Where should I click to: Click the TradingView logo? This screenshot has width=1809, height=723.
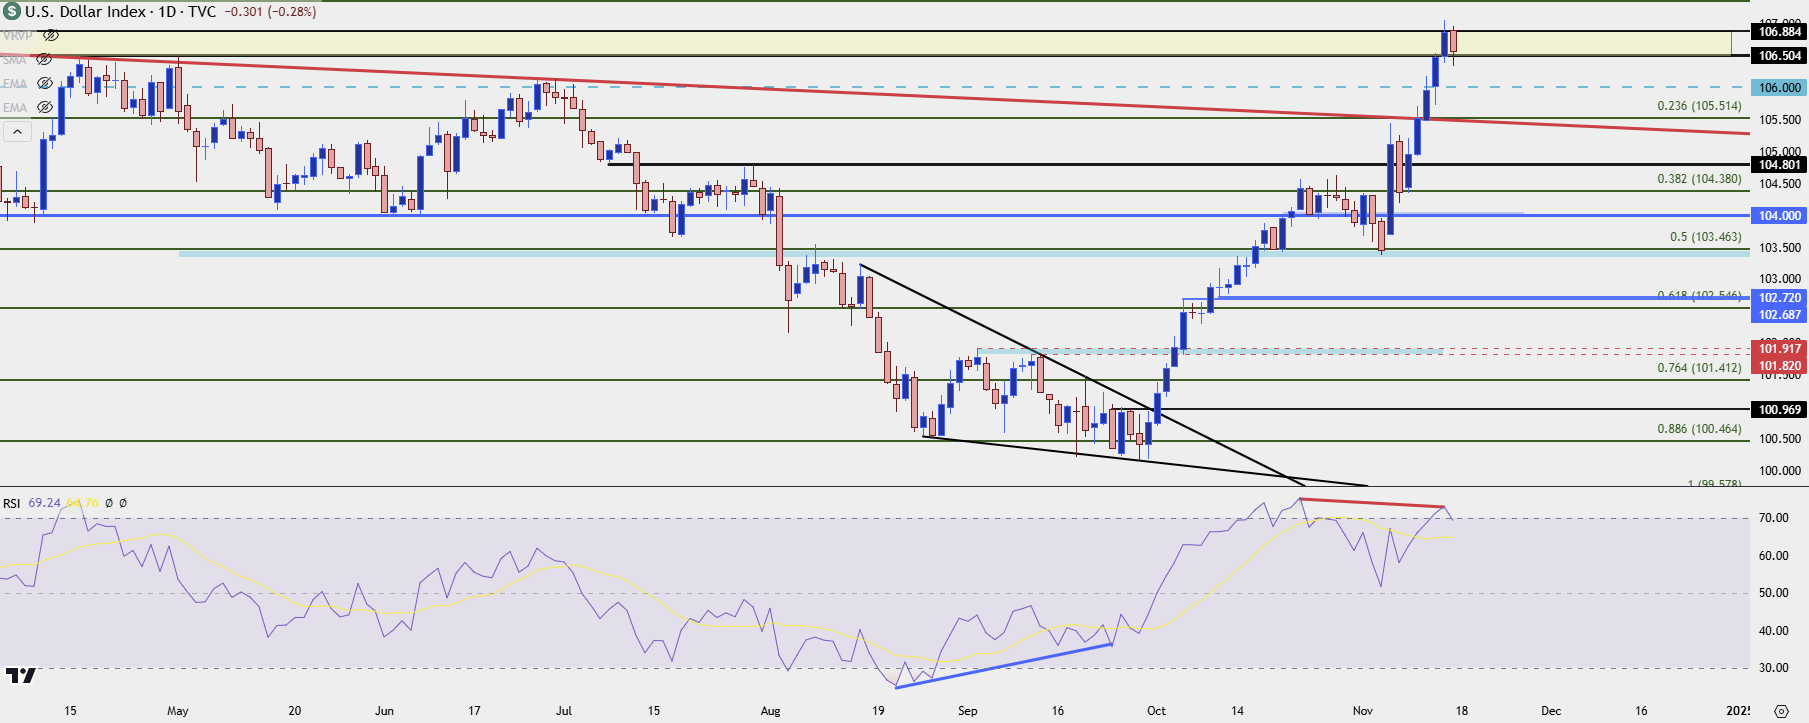click(20, 676)
